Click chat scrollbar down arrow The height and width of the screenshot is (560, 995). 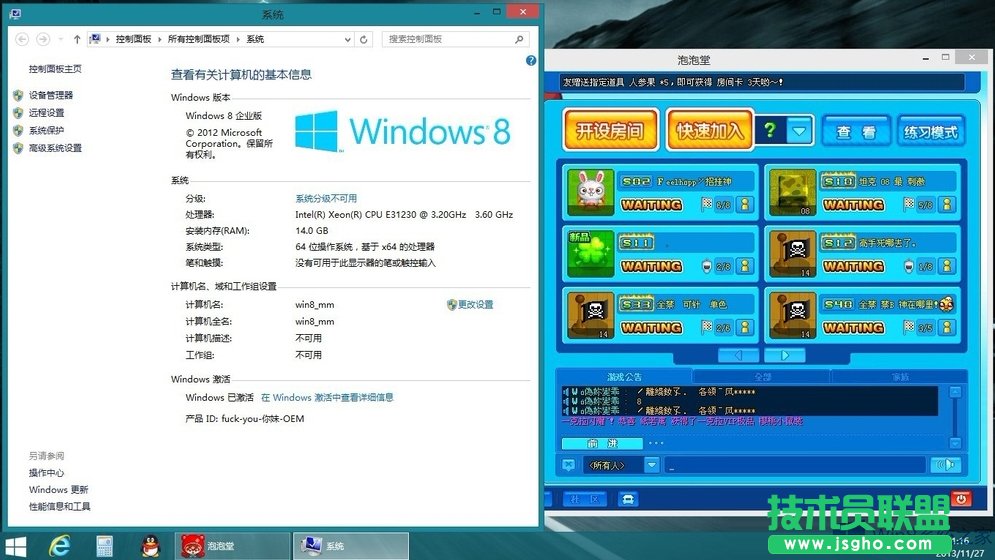pyautogui.click(x=955, y=443)
